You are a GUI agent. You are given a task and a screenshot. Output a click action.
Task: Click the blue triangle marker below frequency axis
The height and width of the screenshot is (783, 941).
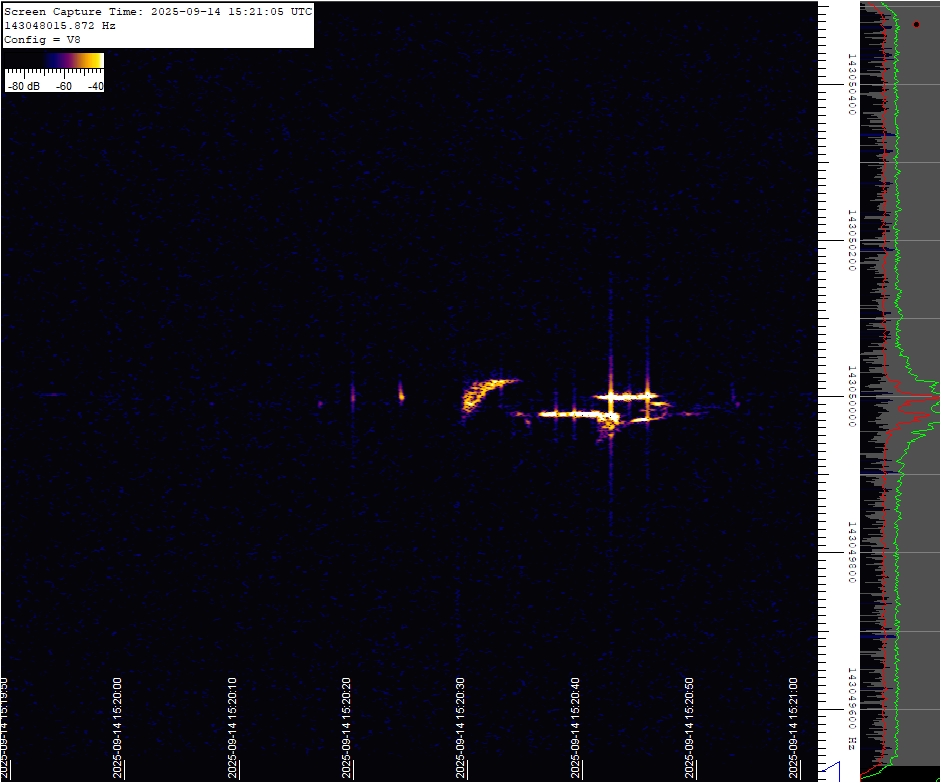pos(832,771)
